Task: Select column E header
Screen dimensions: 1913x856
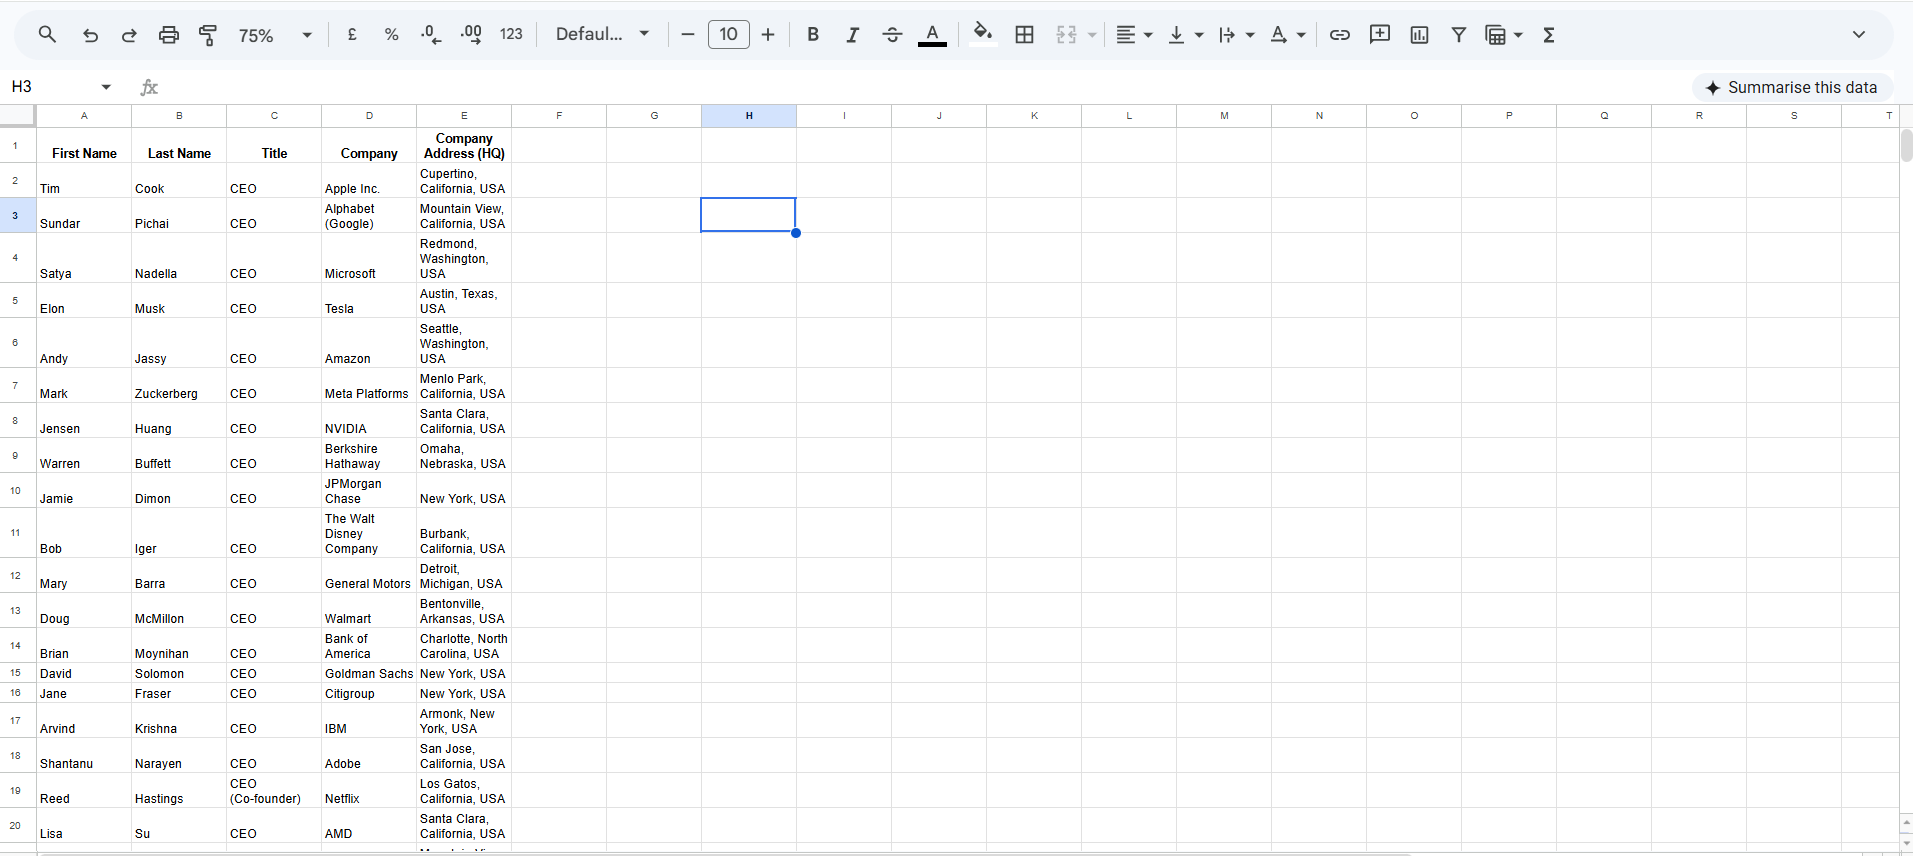Action: (464, 116)
